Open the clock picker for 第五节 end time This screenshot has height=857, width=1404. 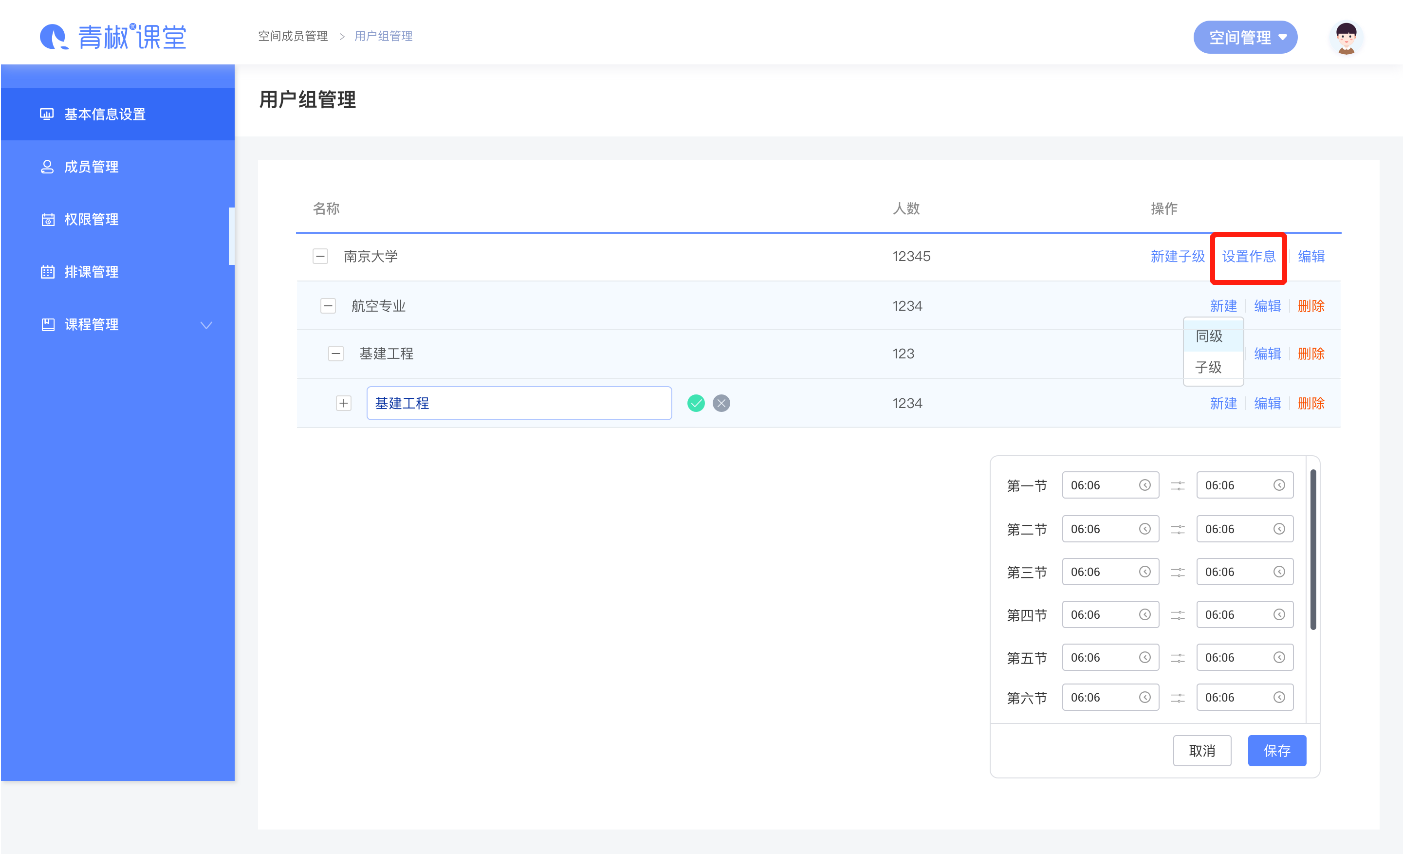pyautogui.click(x=1279, y=658)
